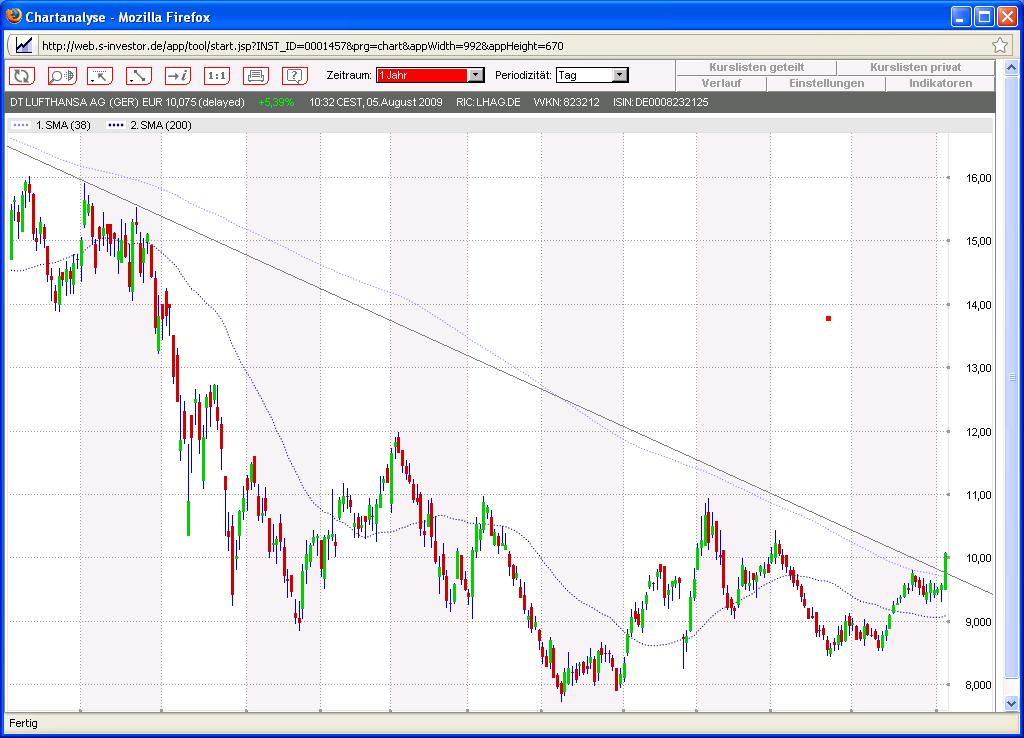Open the Einstellungen panel
Viewport: 1024px width, 738px height.
pyautogui.click(x=825, y=83)
